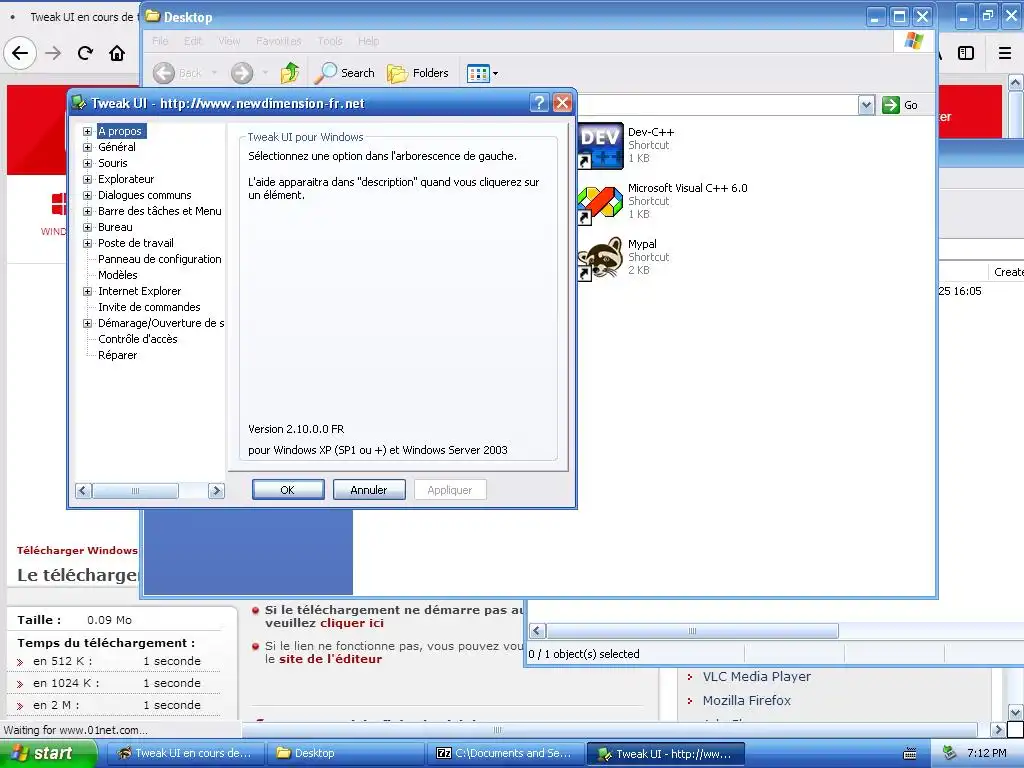This screenshot has width=1024, height=768.
Task: Click tree horizontal scrollbar left arrow
Action: pyautogui.click(x=83, y=490)
